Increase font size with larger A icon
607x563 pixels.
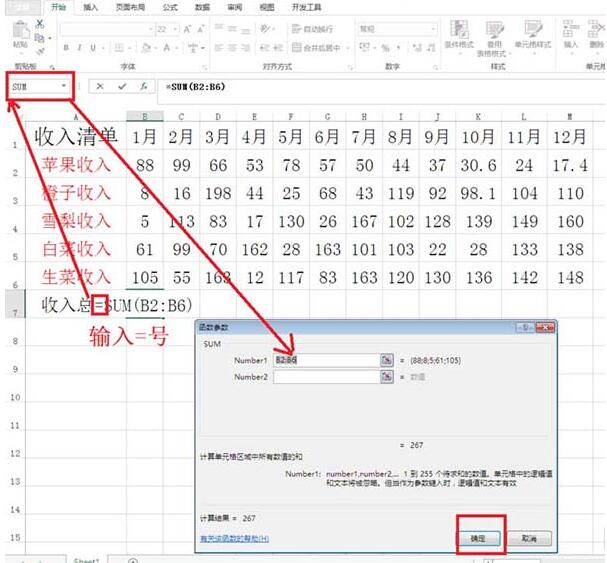187,29
